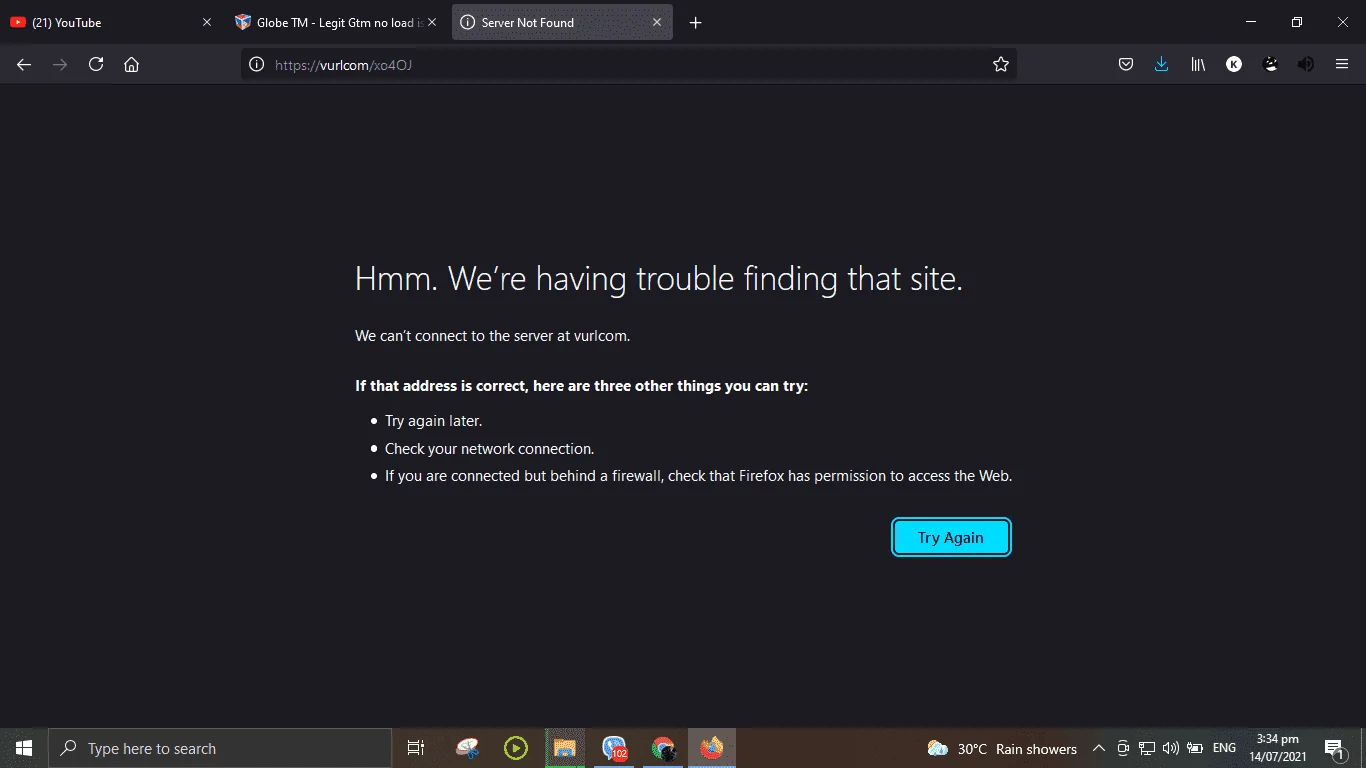
Task: Restore down the Firefox window
Action: pos(1297,22)
